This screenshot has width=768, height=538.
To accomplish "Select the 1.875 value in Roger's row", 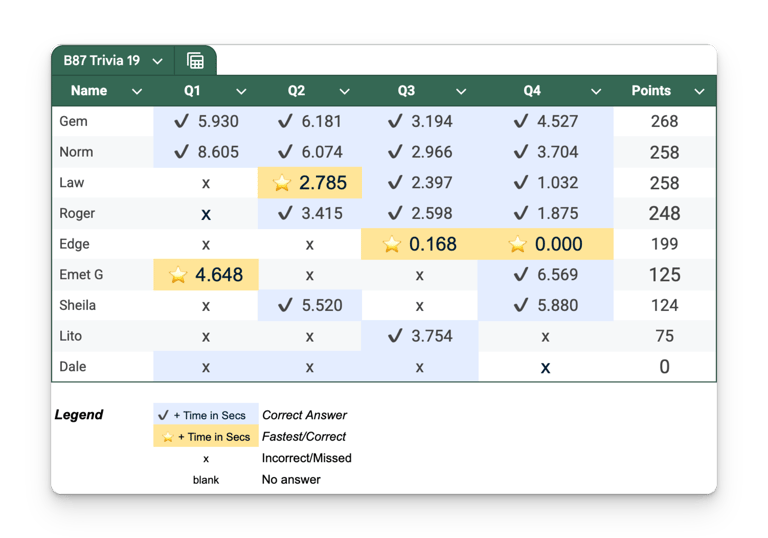I will tap(557, 213).
